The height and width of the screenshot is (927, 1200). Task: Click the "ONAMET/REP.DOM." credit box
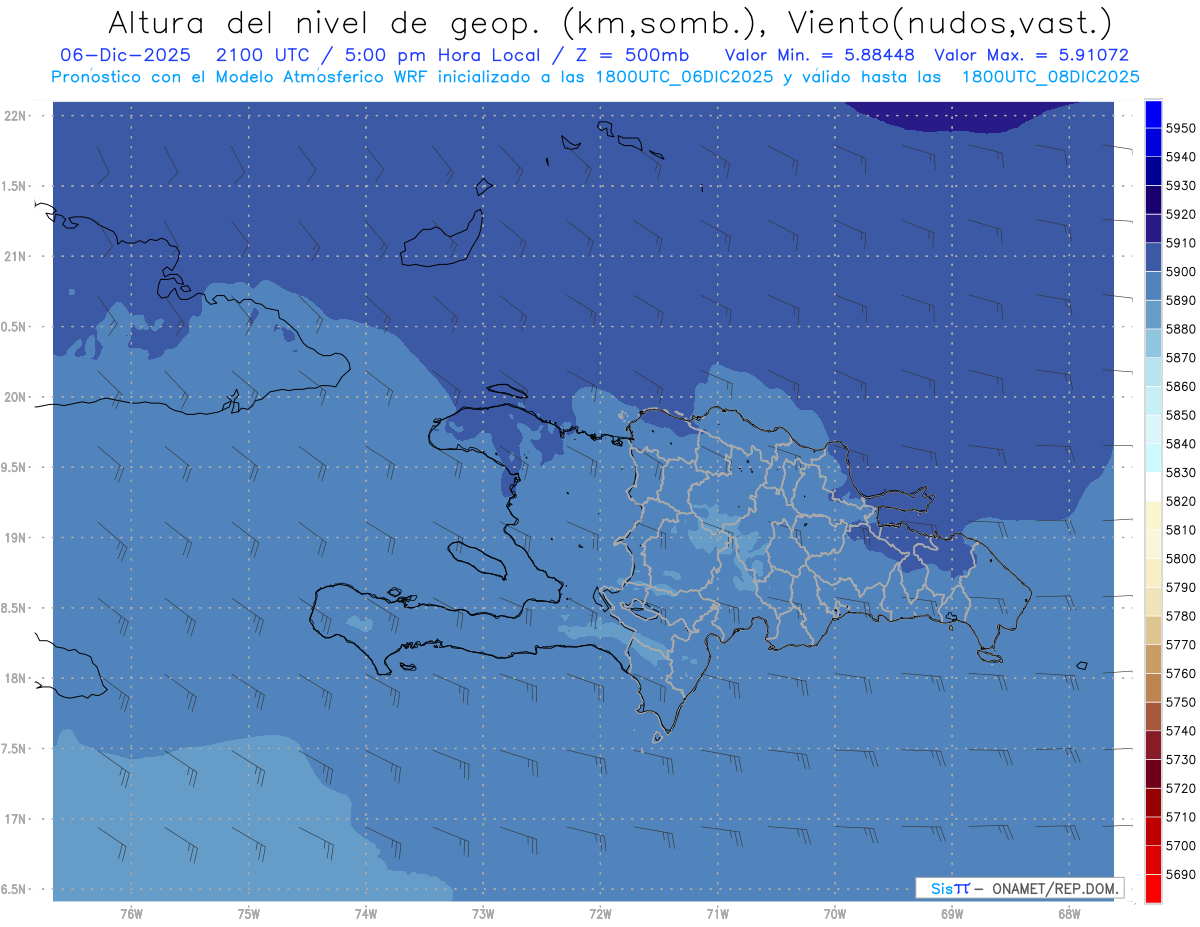point(1019,888)
